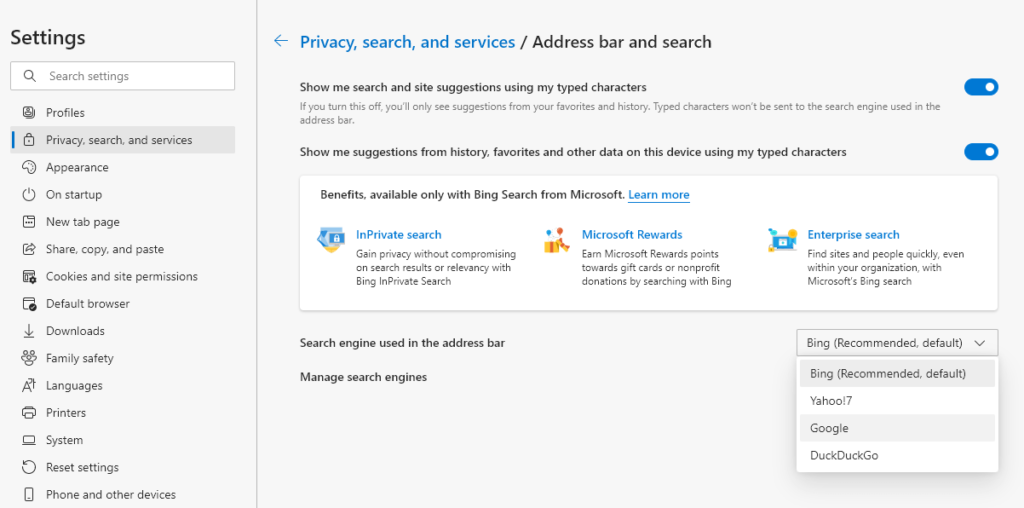Choose Google from the search engine list

829,428
